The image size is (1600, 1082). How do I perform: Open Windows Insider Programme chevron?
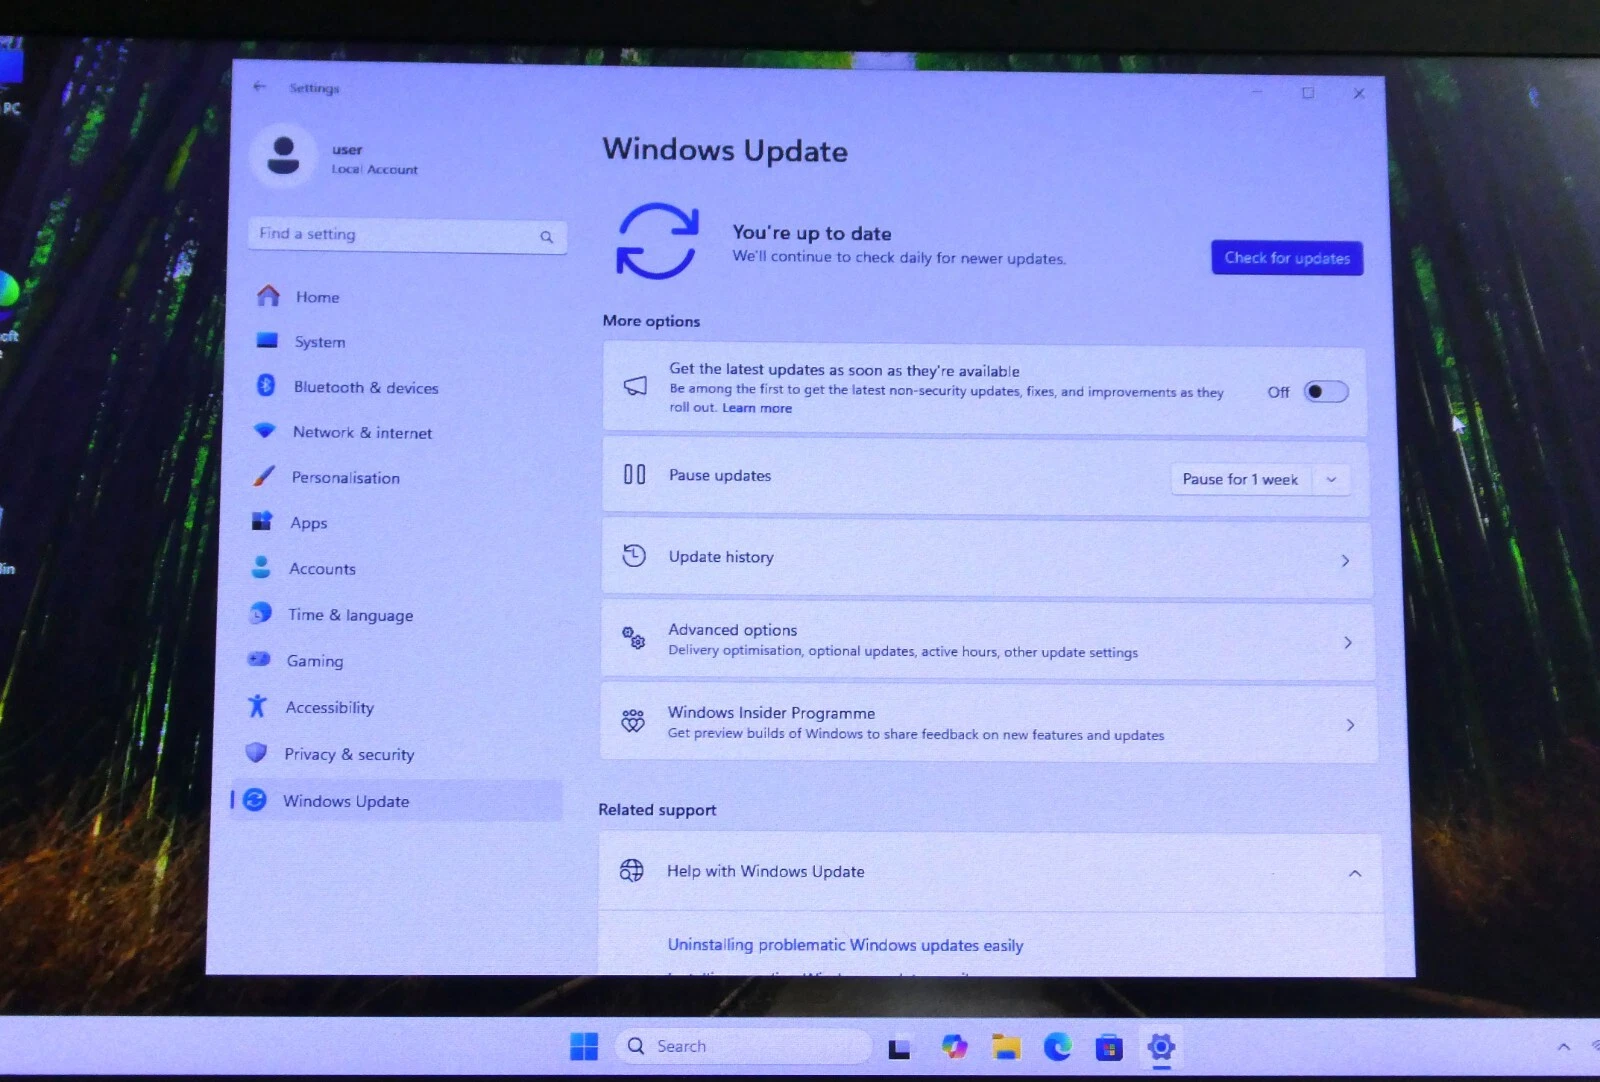tap(1350, 725)
